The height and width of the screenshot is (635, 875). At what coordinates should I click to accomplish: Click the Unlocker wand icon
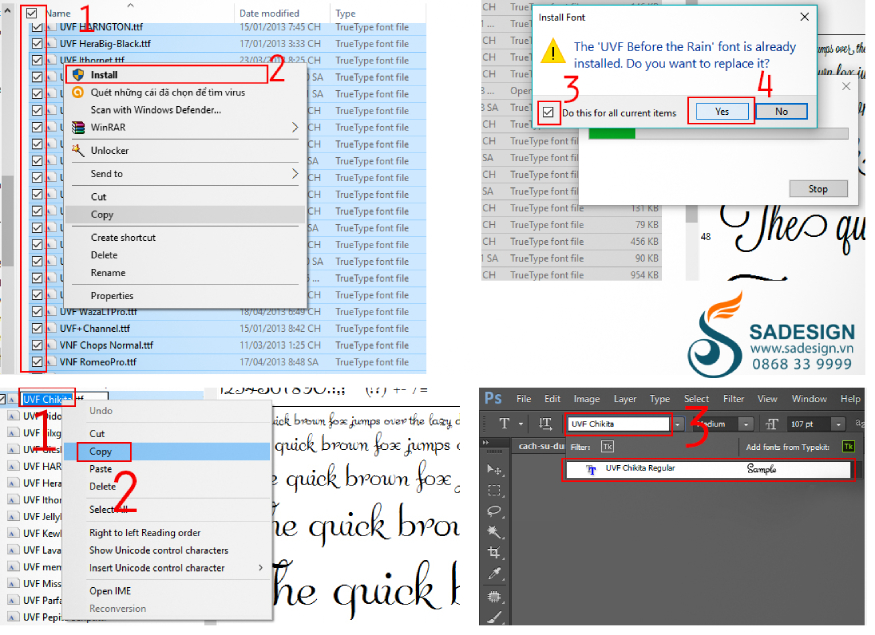pyautogui.click(x=79, y=152)
